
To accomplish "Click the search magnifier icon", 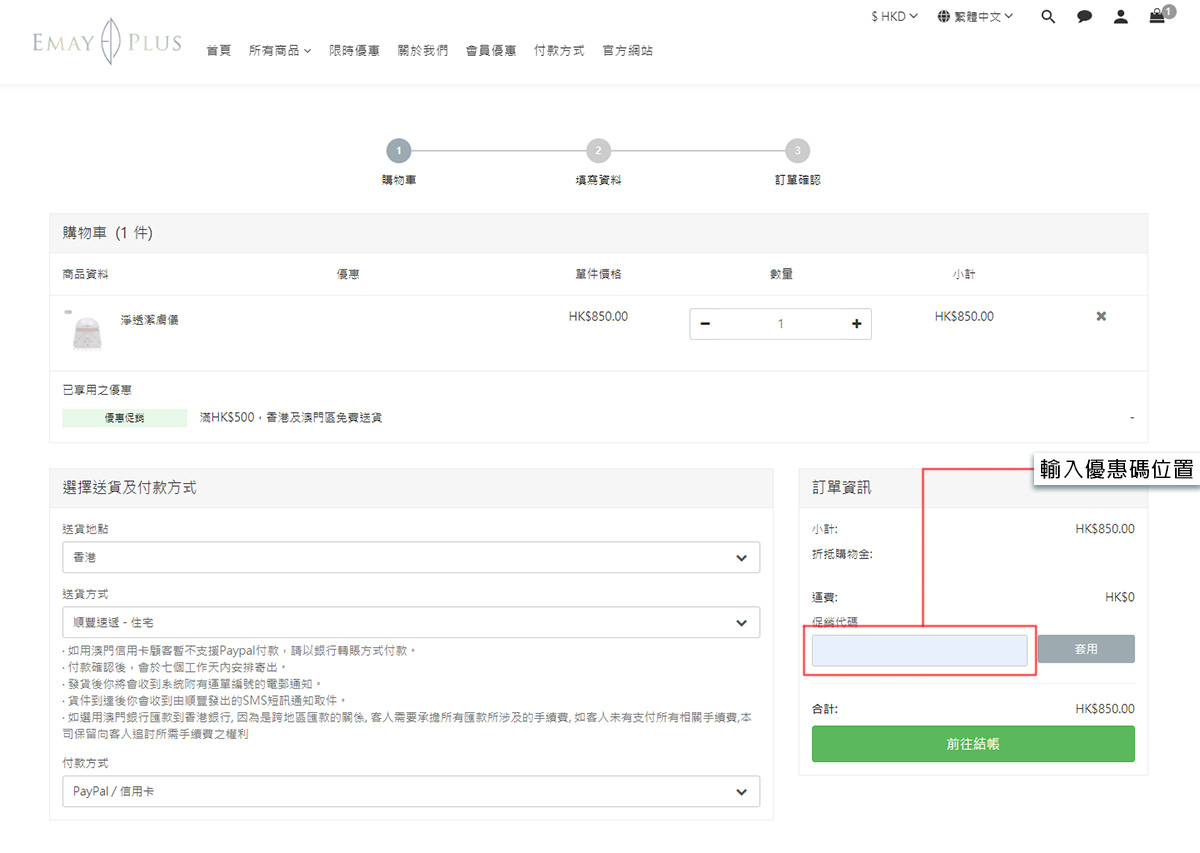I will pos(1048,17).
